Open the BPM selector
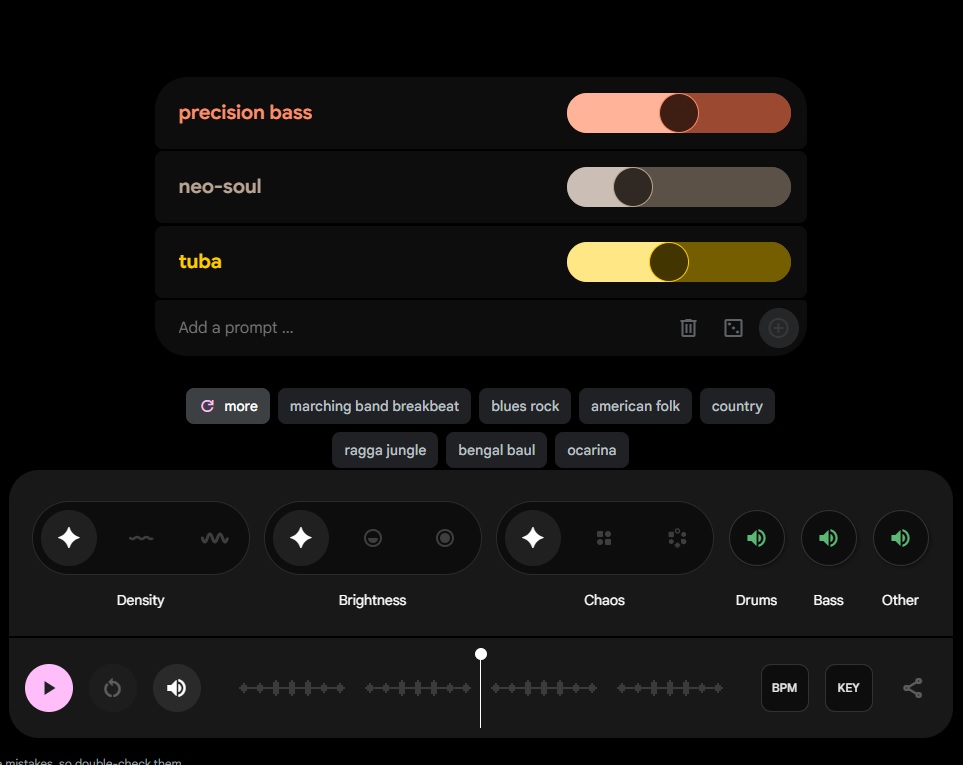 (785, 688)
